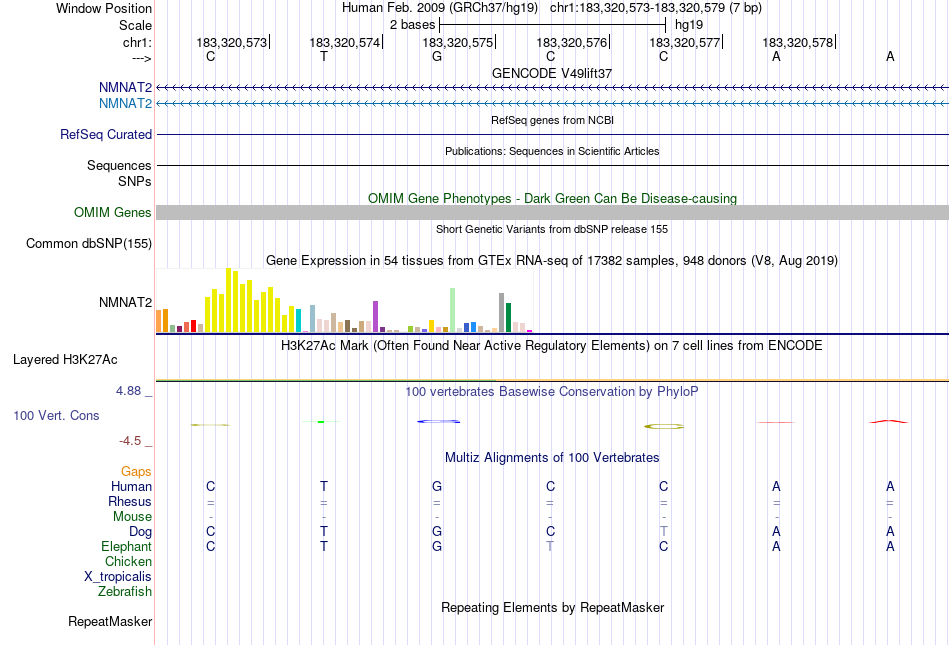950x645 pixels.
Task: Click Repeating Elements by RepeatMasker title
Action: click(x=552, y=607)
